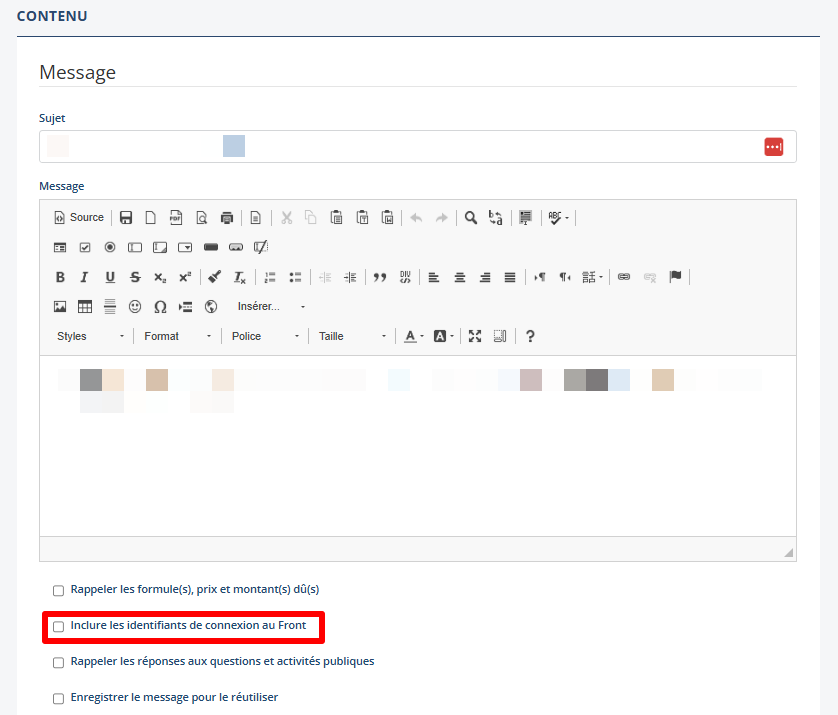Open the Styles dropdown
The width and height of the screenshot is (838, 715).
coord(90,336)
